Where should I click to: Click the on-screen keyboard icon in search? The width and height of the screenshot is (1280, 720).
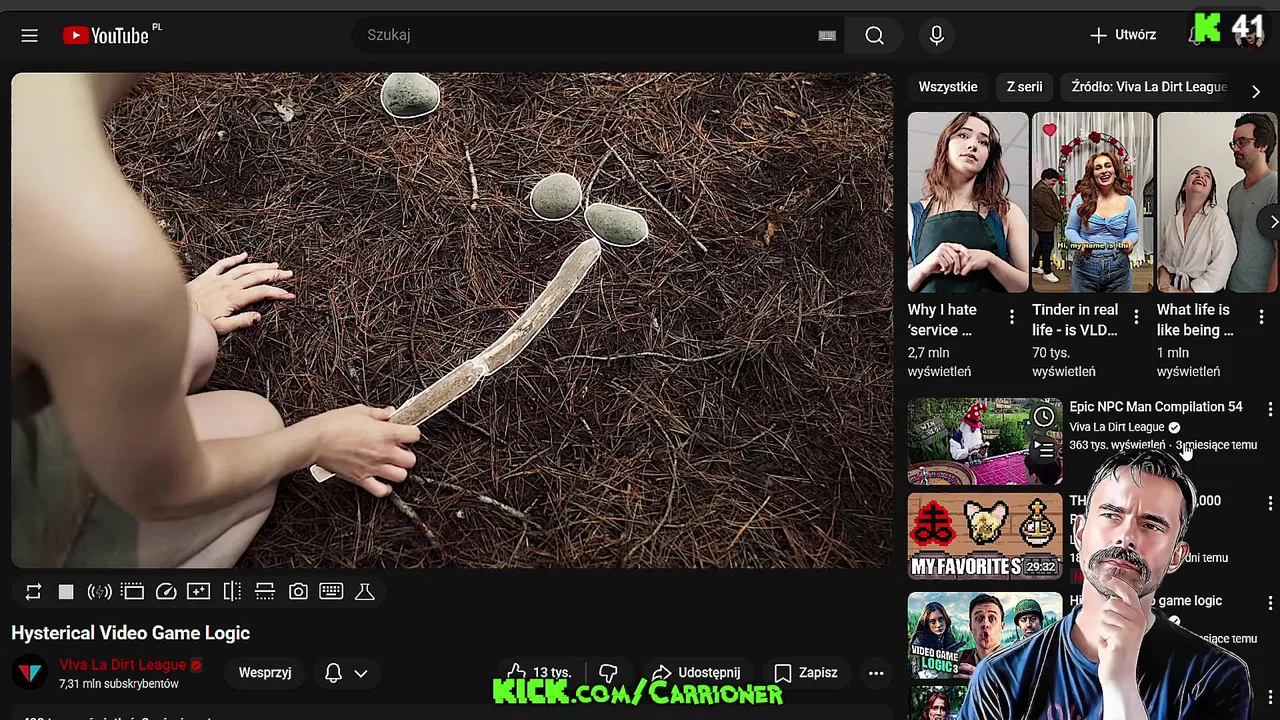pyautogui.click(x=827, y=35)
